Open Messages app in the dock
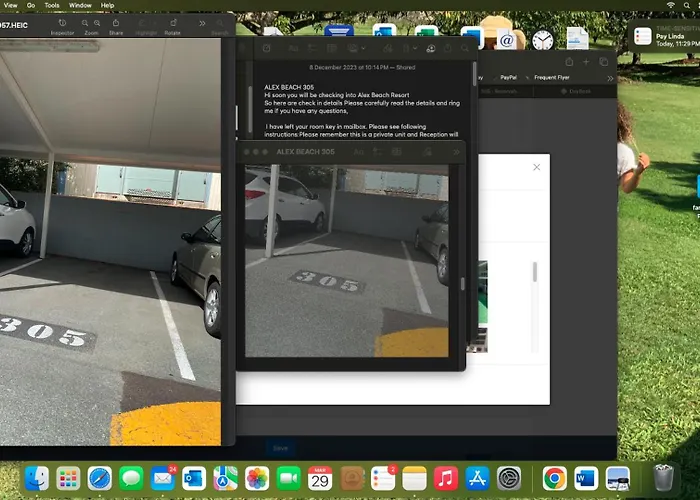Screen dimensions: 700x500 pyautogui.click(x=131, y=478)
